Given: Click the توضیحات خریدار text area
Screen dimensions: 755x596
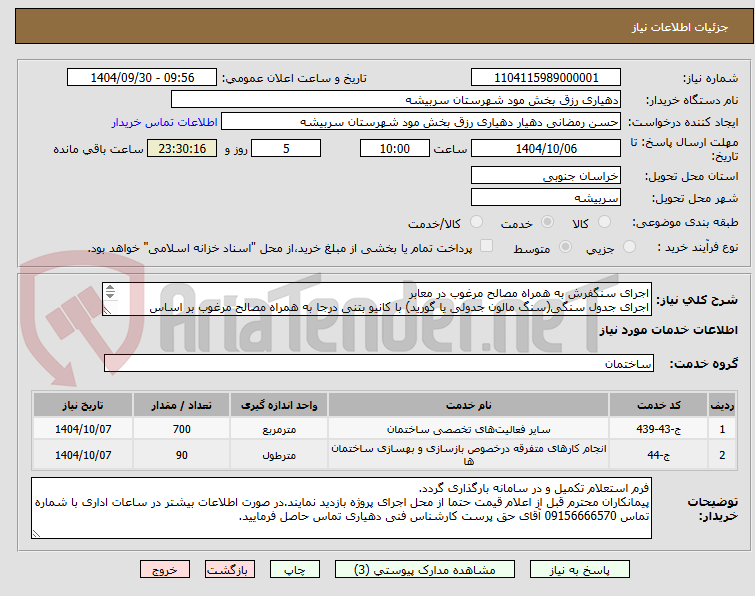Looking at the screenshot, I should (341, 508).
